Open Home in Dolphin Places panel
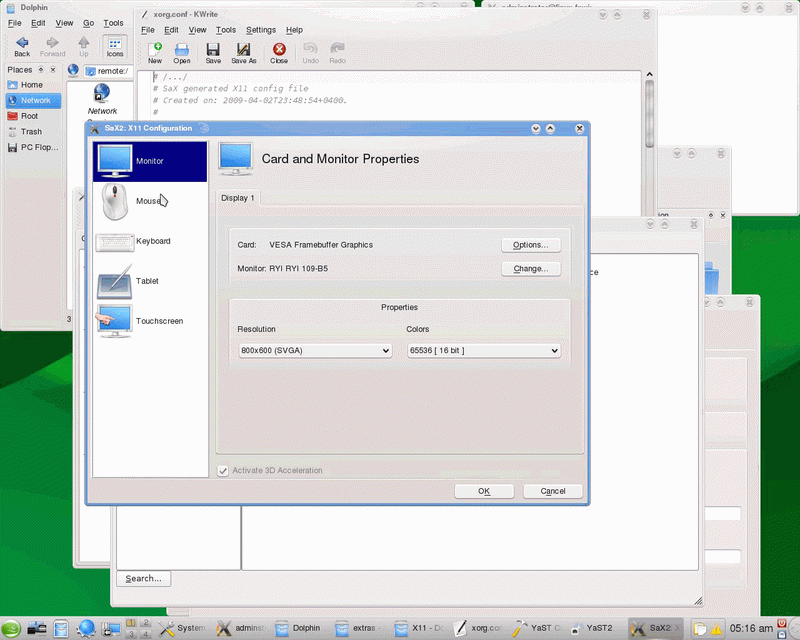The image size is (800, 640). (33, 85)
